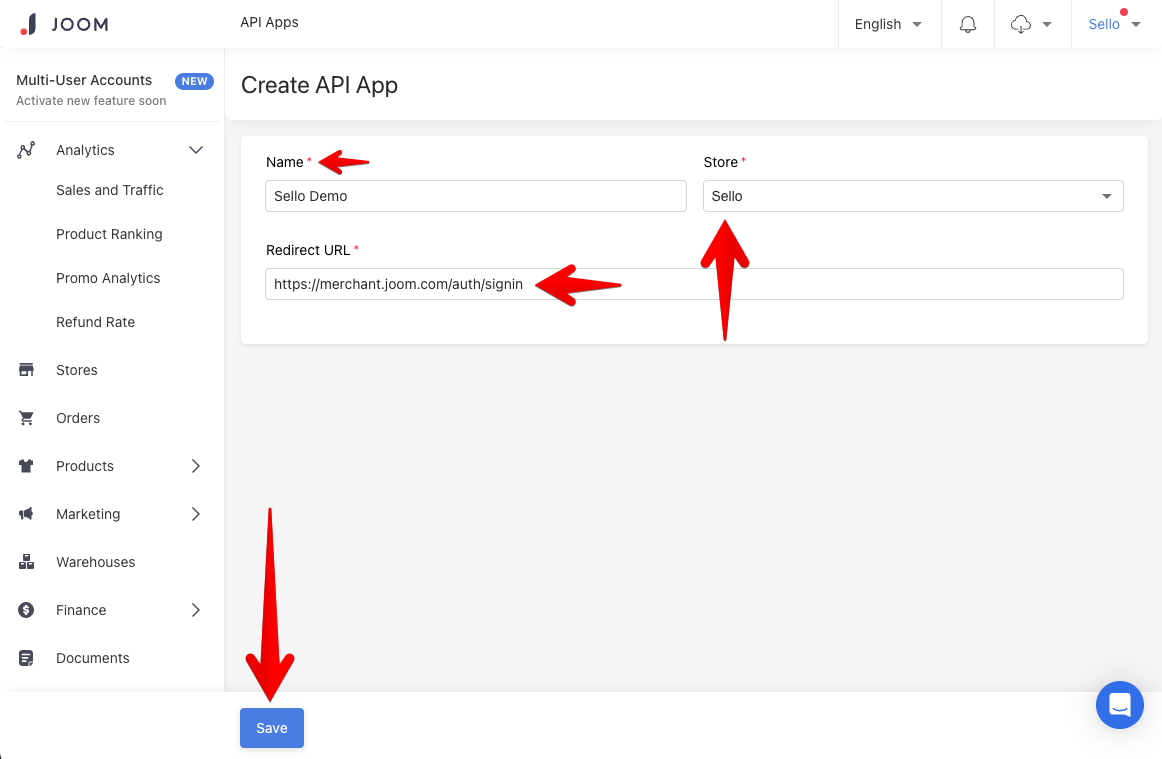Expand the Marketing submenu chevron

coord(196,514)
